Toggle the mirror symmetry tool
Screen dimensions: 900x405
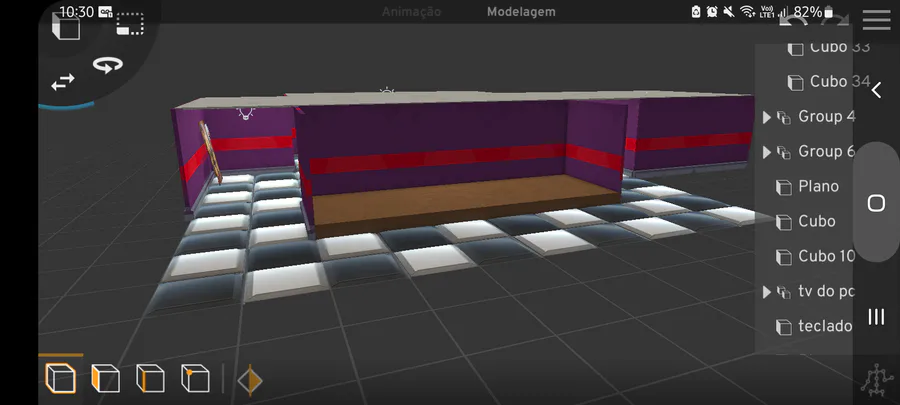(x=250, y=380)
